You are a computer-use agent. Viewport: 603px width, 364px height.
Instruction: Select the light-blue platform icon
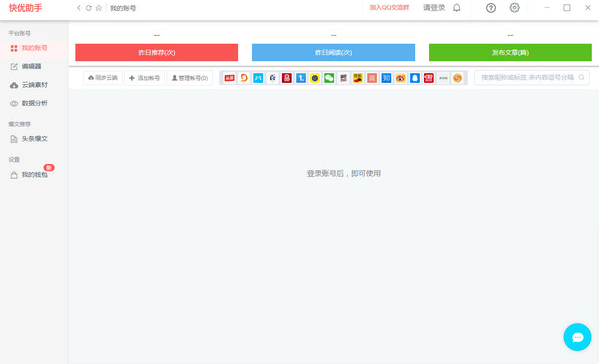click(258, 78)
